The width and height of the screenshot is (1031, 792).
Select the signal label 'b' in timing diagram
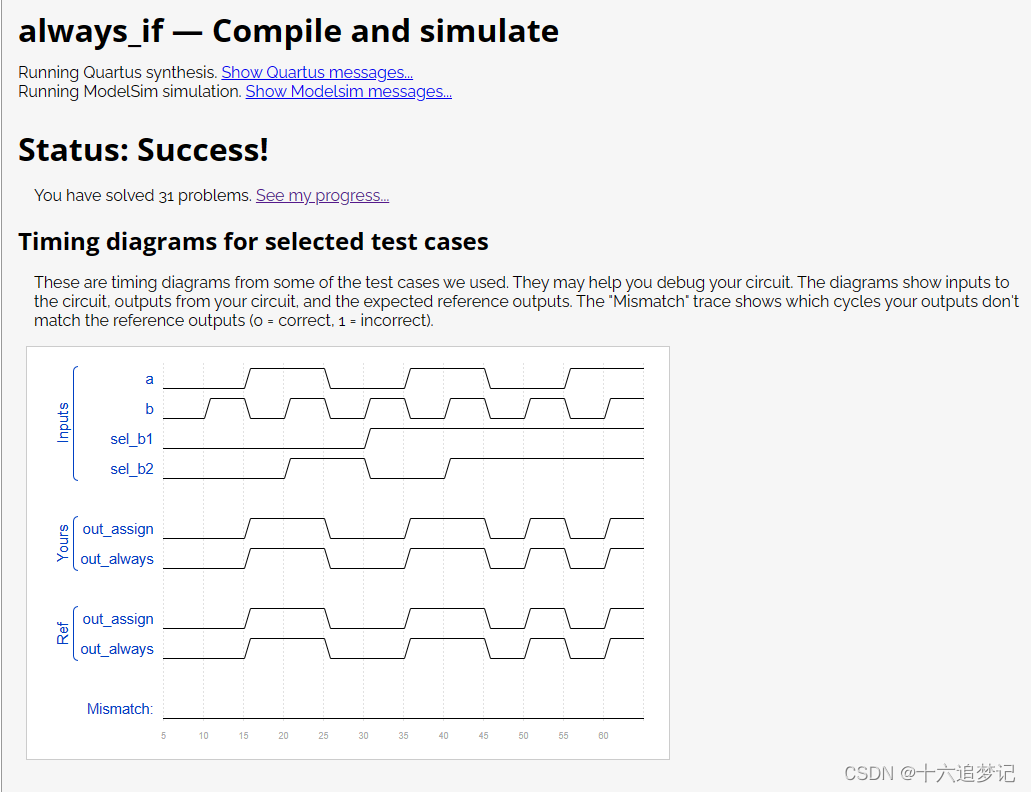tap(149, 409)
